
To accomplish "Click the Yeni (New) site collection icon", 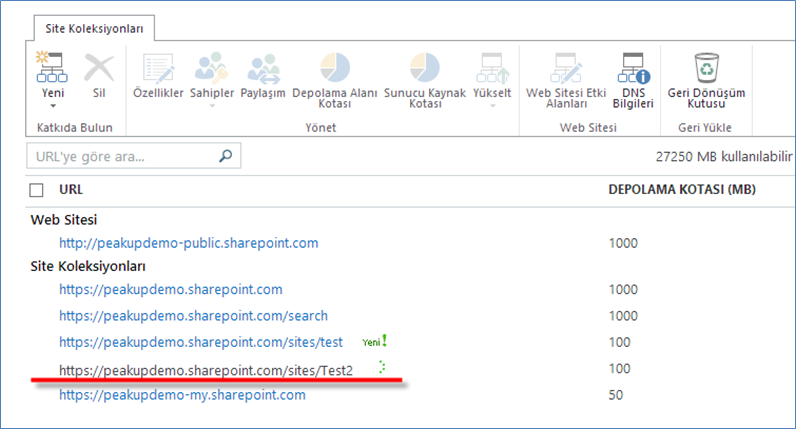I will pos(52,67).
